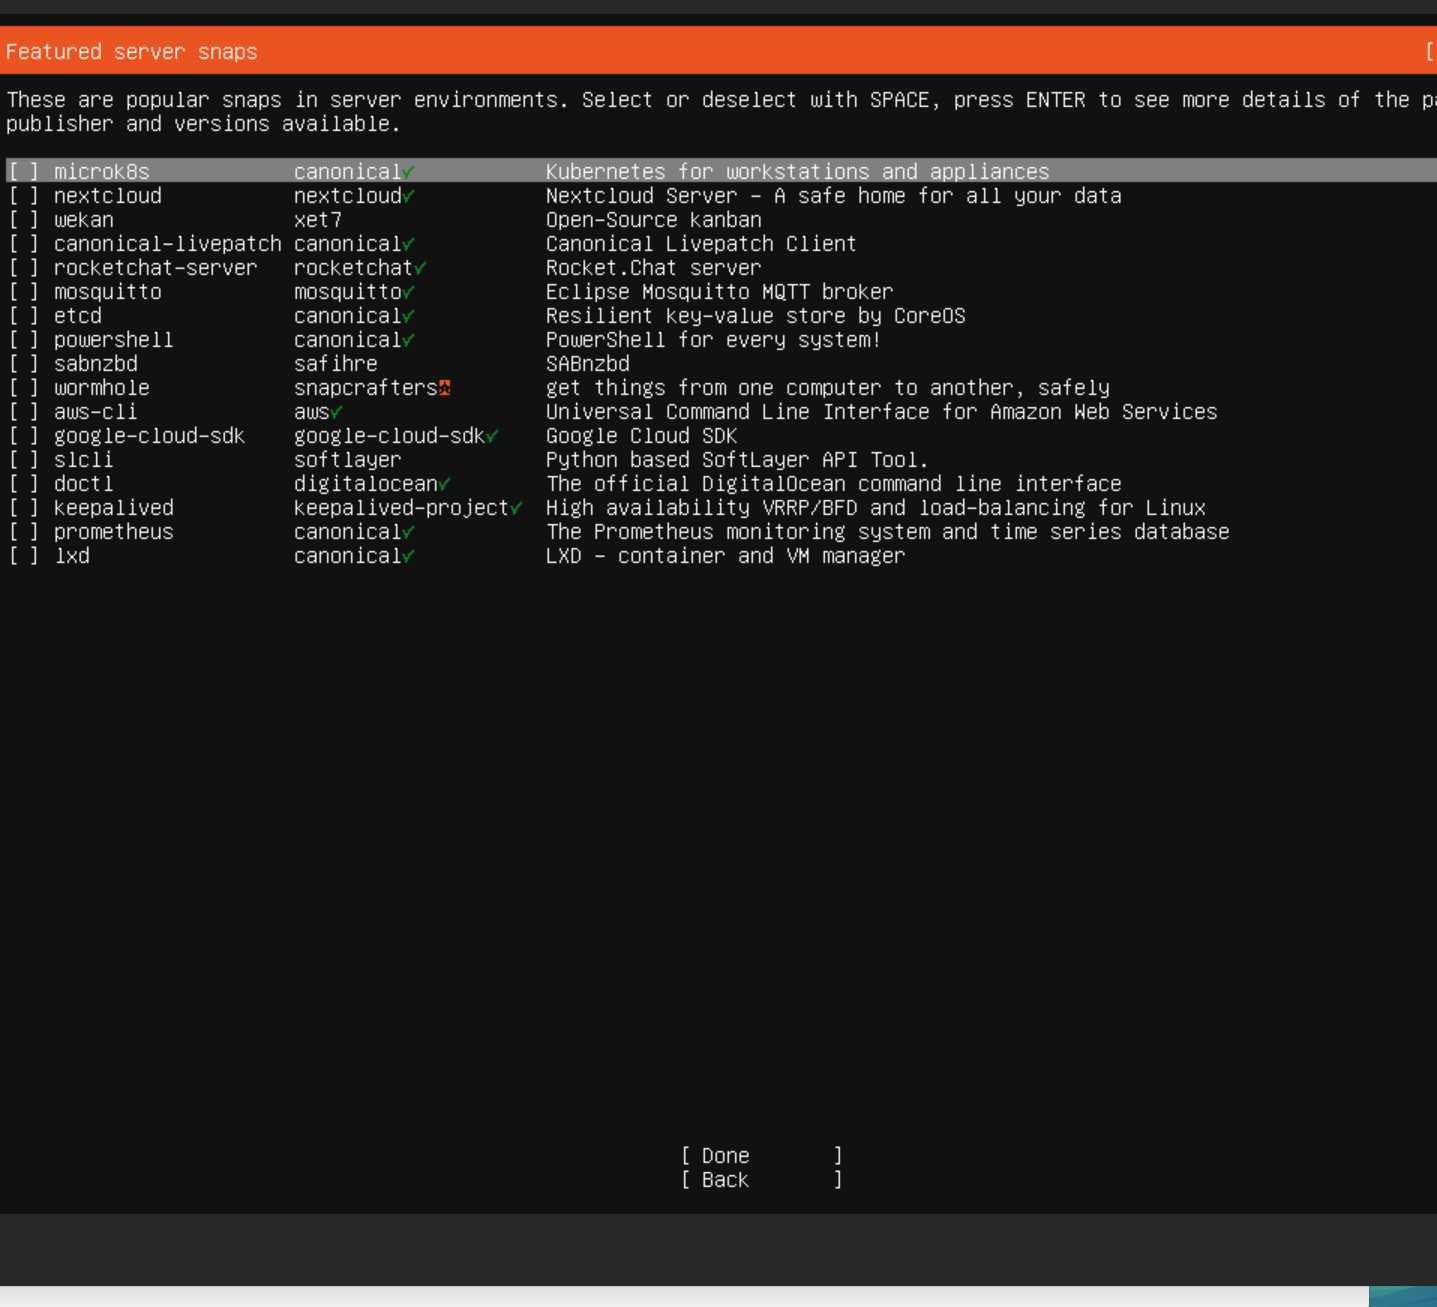
Task: Click the slcli snap name
Action: (84, 460)
